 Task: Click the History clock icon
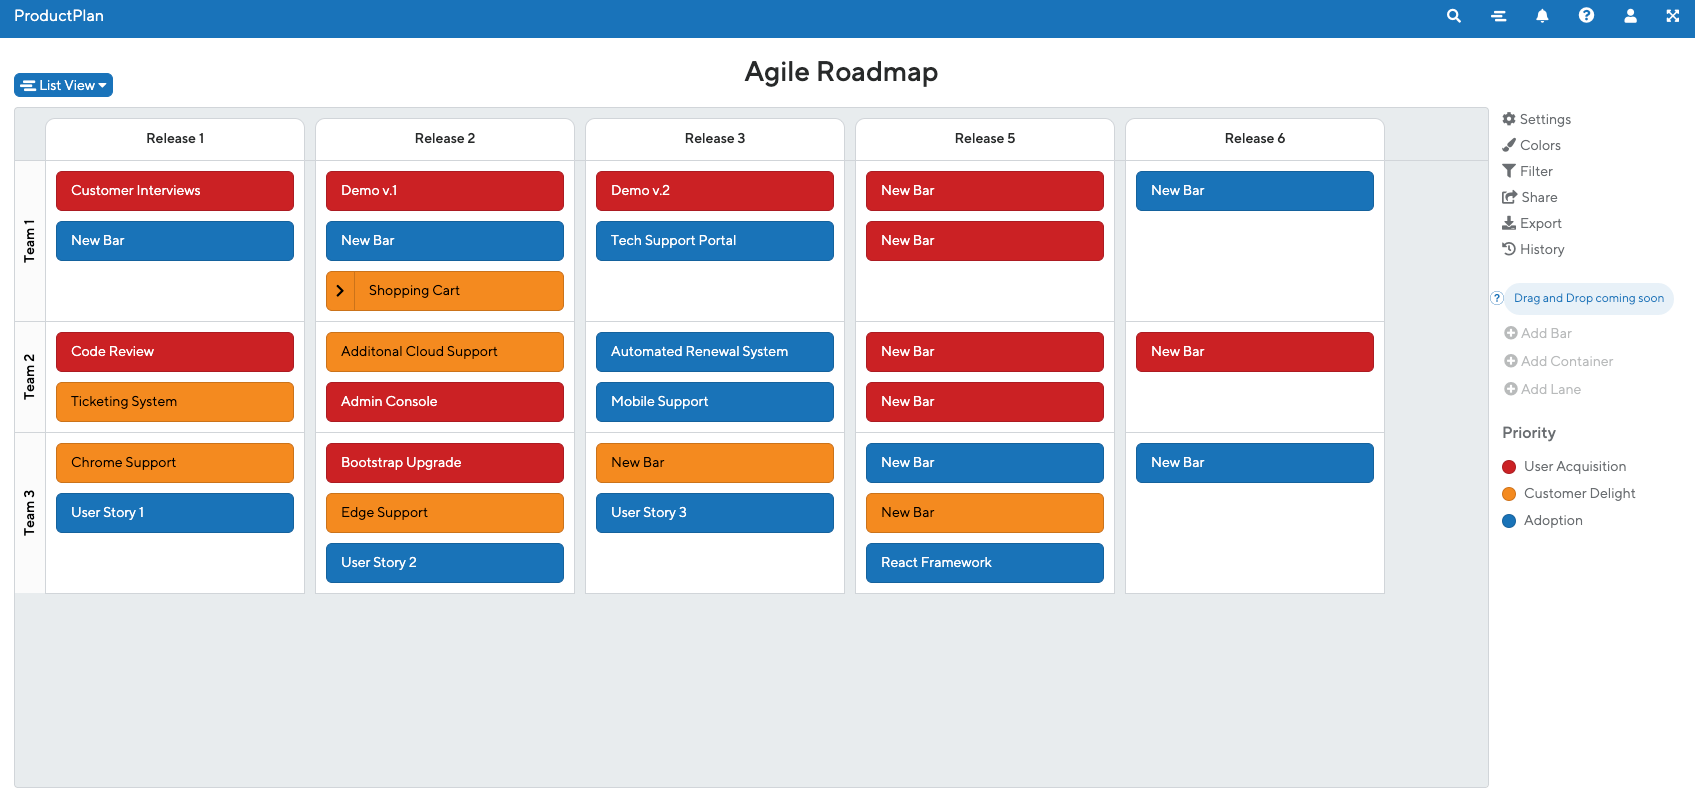[x=1509, y=249]
